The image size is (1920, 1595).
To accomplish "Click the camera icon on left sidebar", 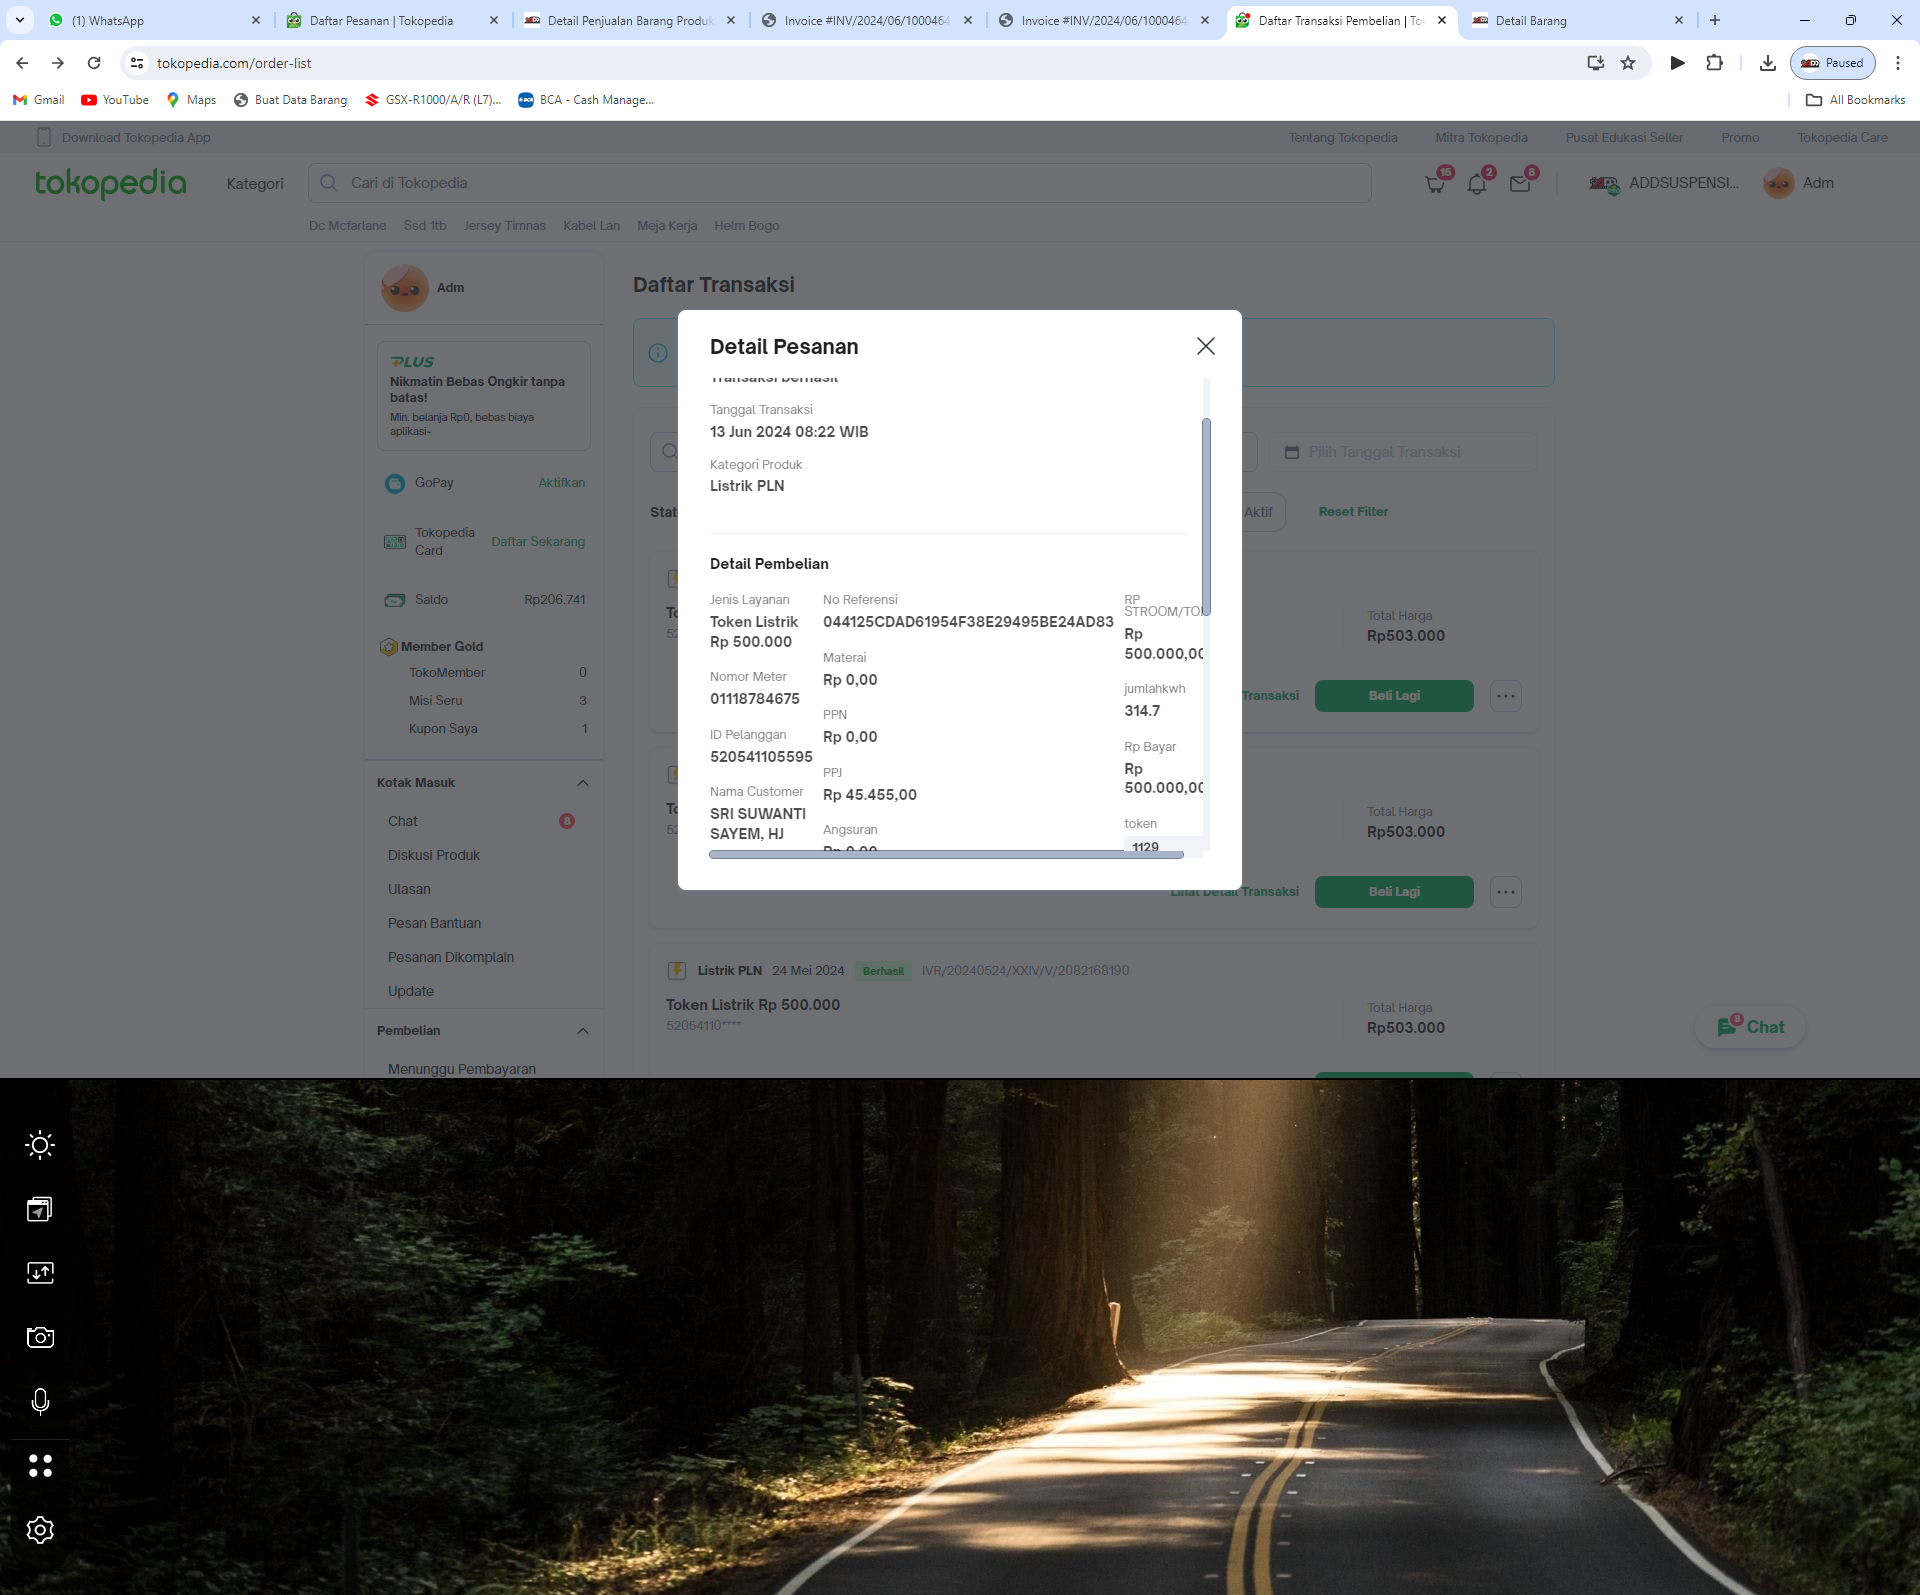I will [40, 1337].
